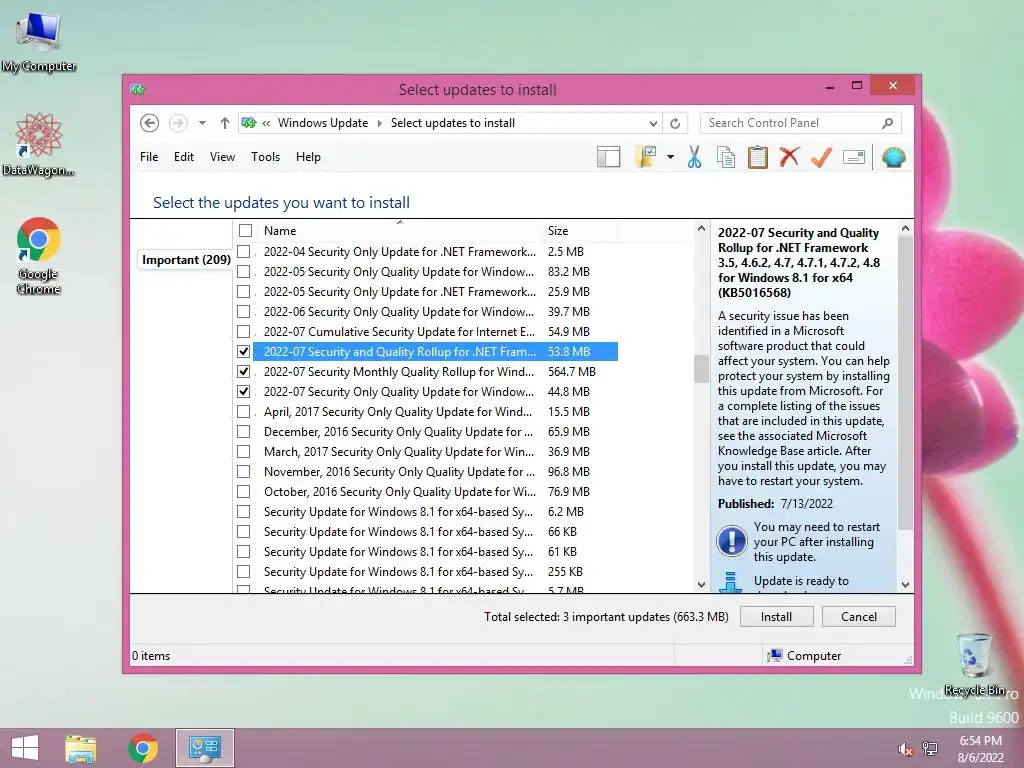This screenshot has height=768, width=1024.
Task: Uncheck 2022-07 Security and Quality Rollup .NET
Action: coord(244,351)
